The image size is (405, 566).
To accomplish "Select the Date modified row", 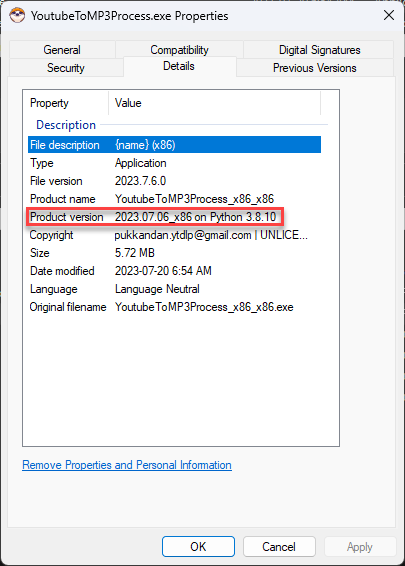I will click(x=174, y=271).
